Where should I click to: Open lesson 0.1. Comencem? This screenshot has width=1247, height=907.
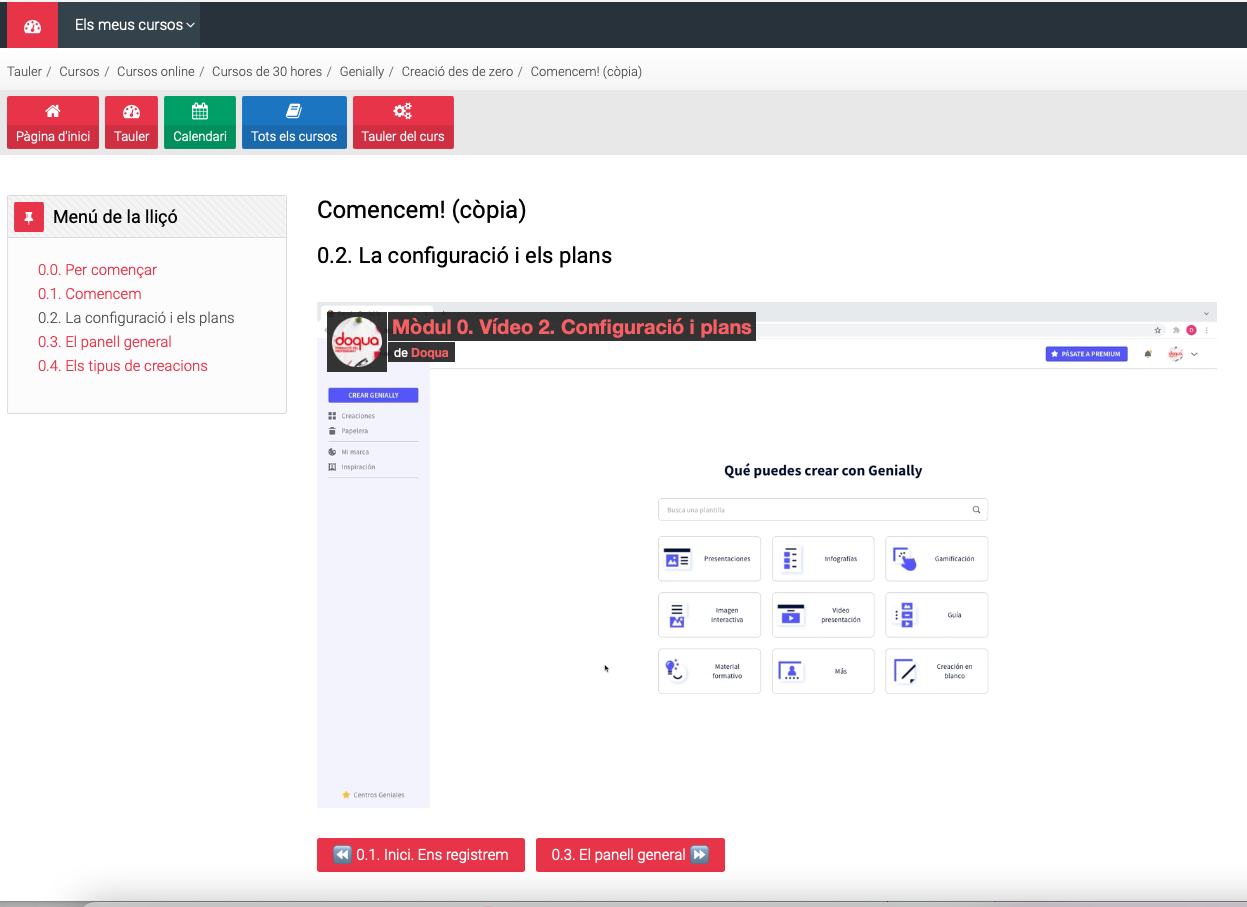(x=90, y=294)
